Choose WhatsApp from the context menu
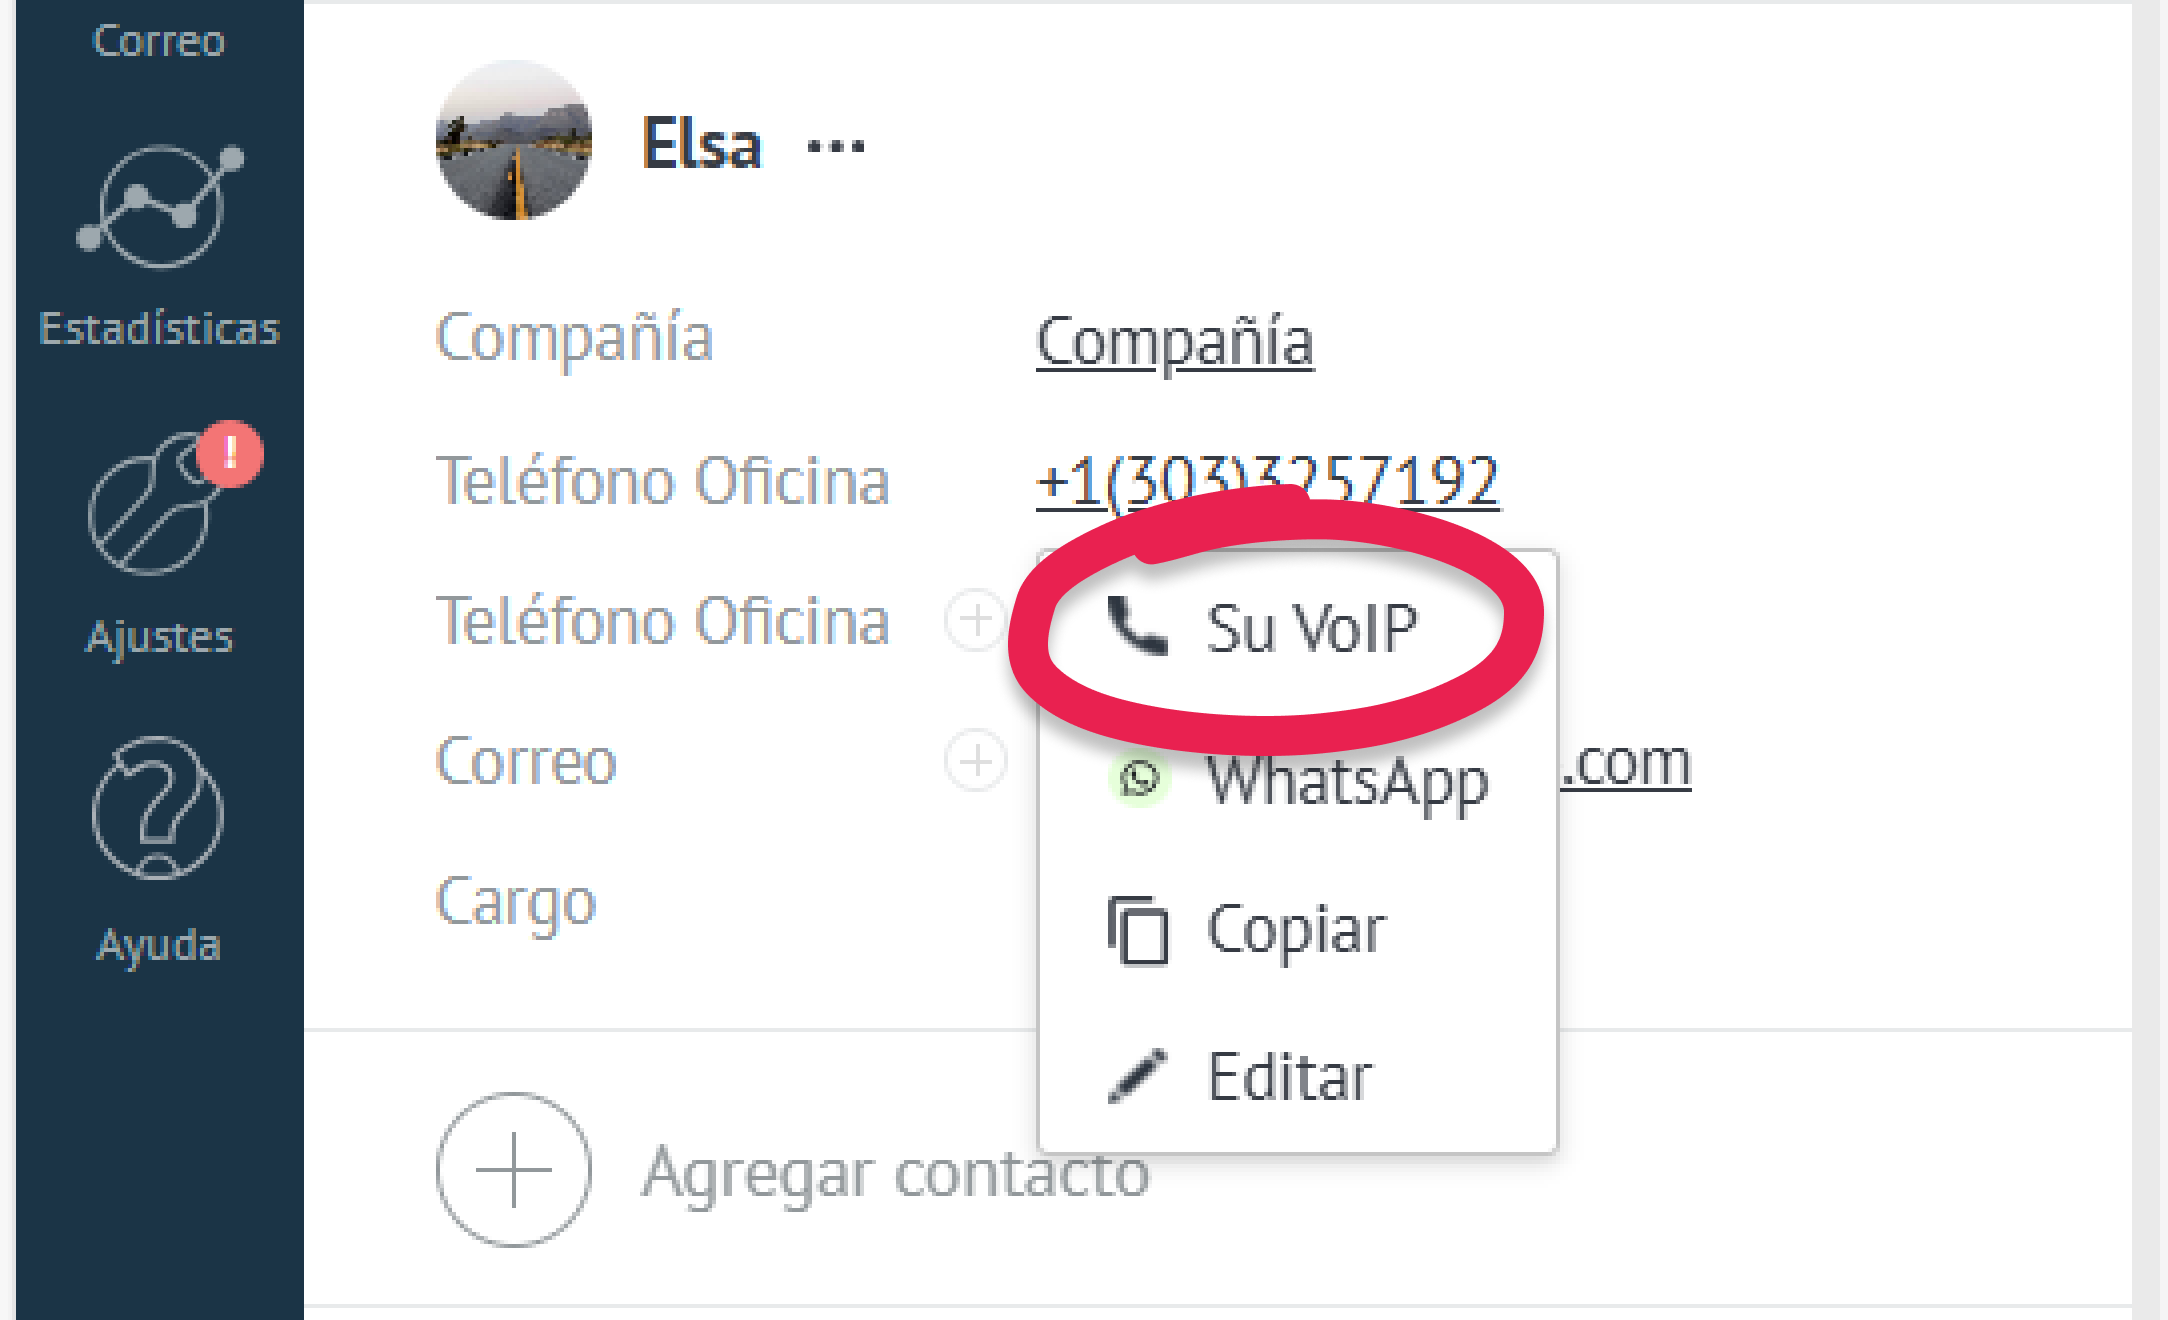Image resolution: width=2168 pixels, height=1320 pixels. pos(1297,779)
